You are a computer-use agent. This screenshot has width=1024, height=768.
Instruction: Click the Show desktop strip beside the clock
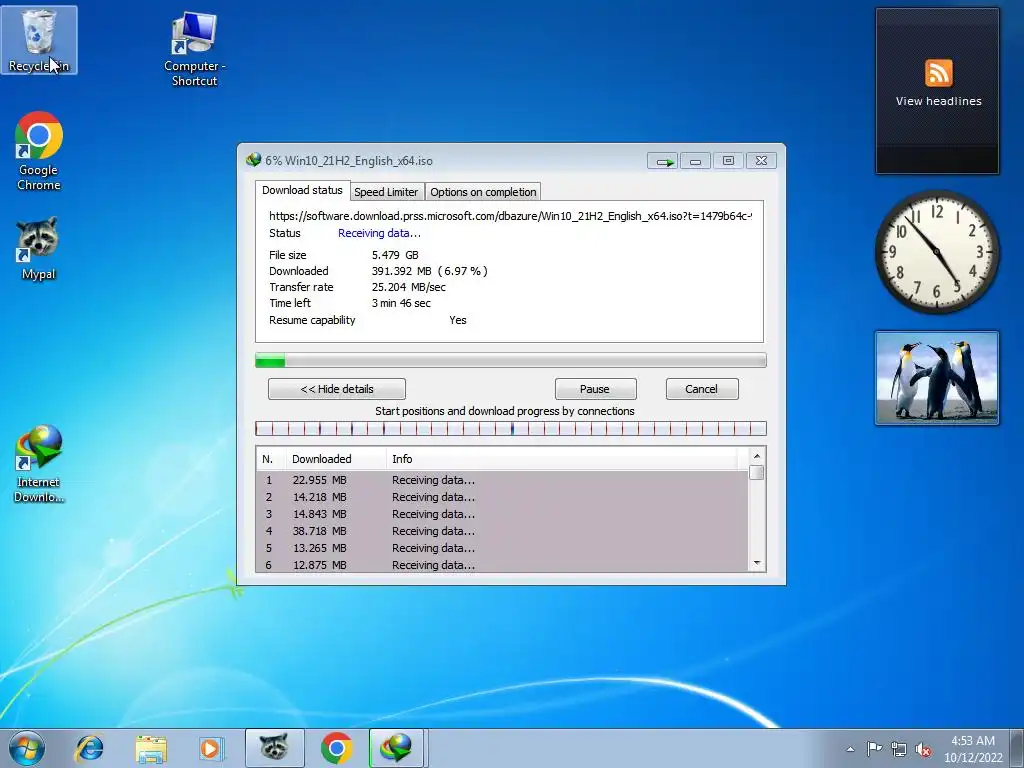point(1018,748)
